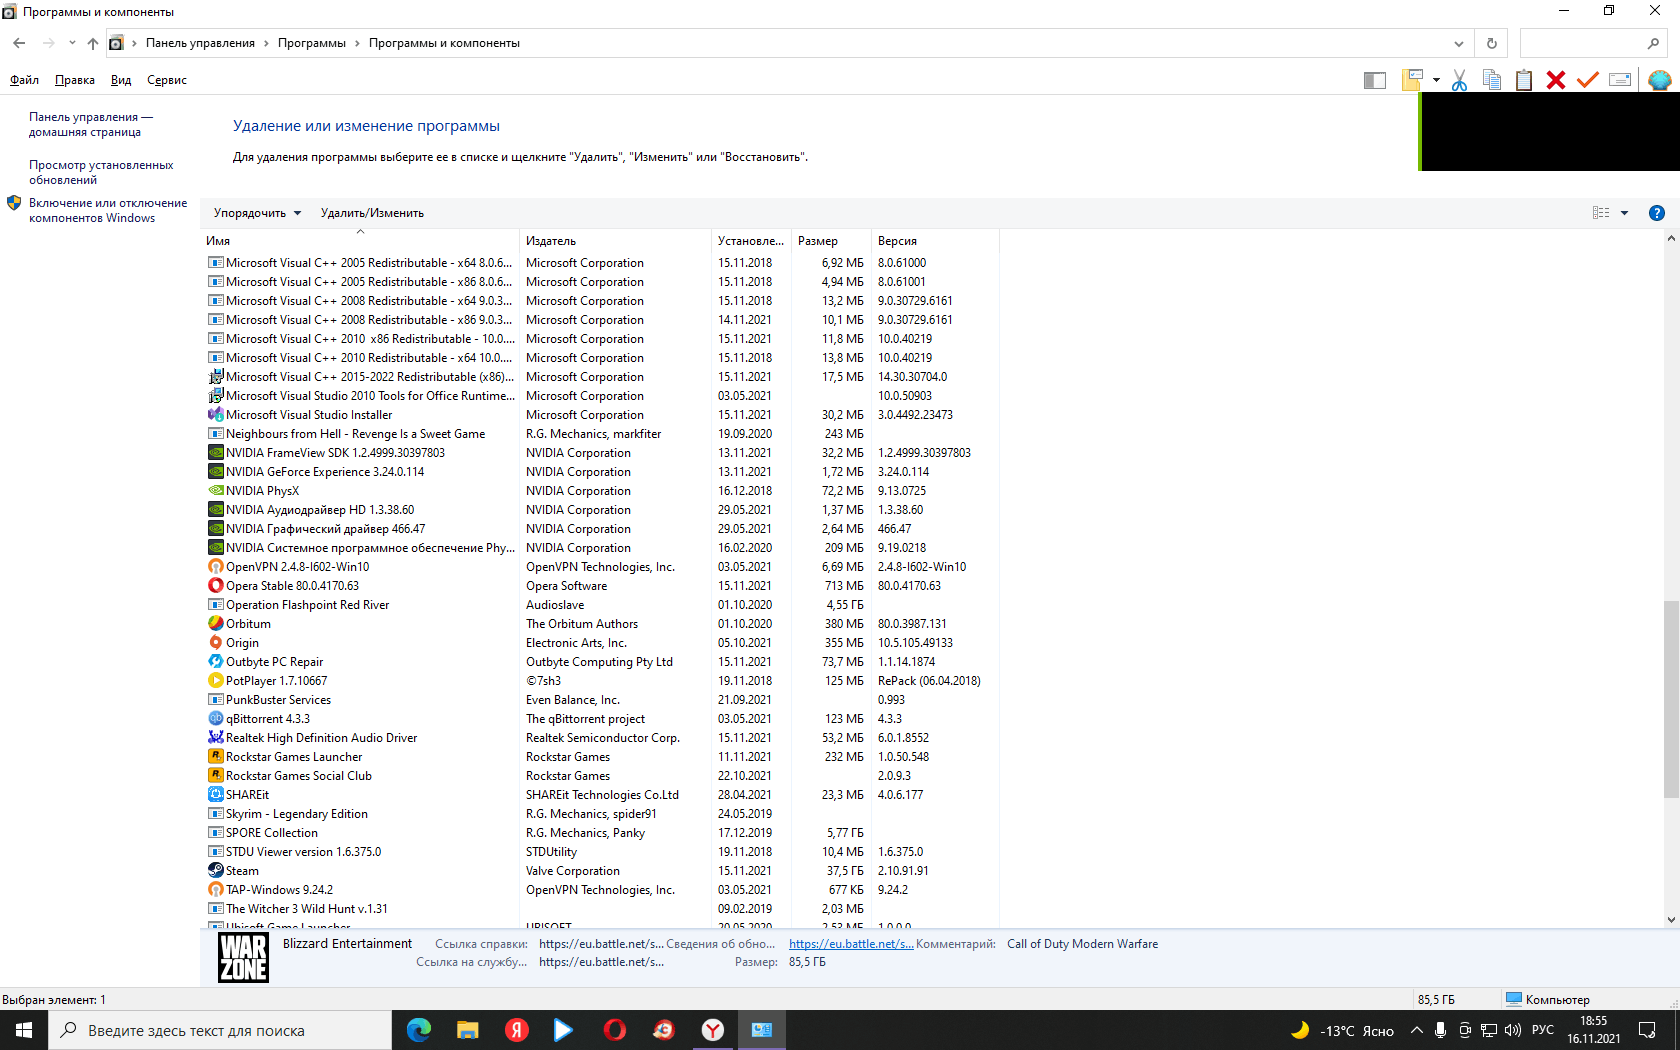This screenshot has width=1680, height=1050.
Task: Click the Classic Shell seashell icon
Action: [1659, 80]
